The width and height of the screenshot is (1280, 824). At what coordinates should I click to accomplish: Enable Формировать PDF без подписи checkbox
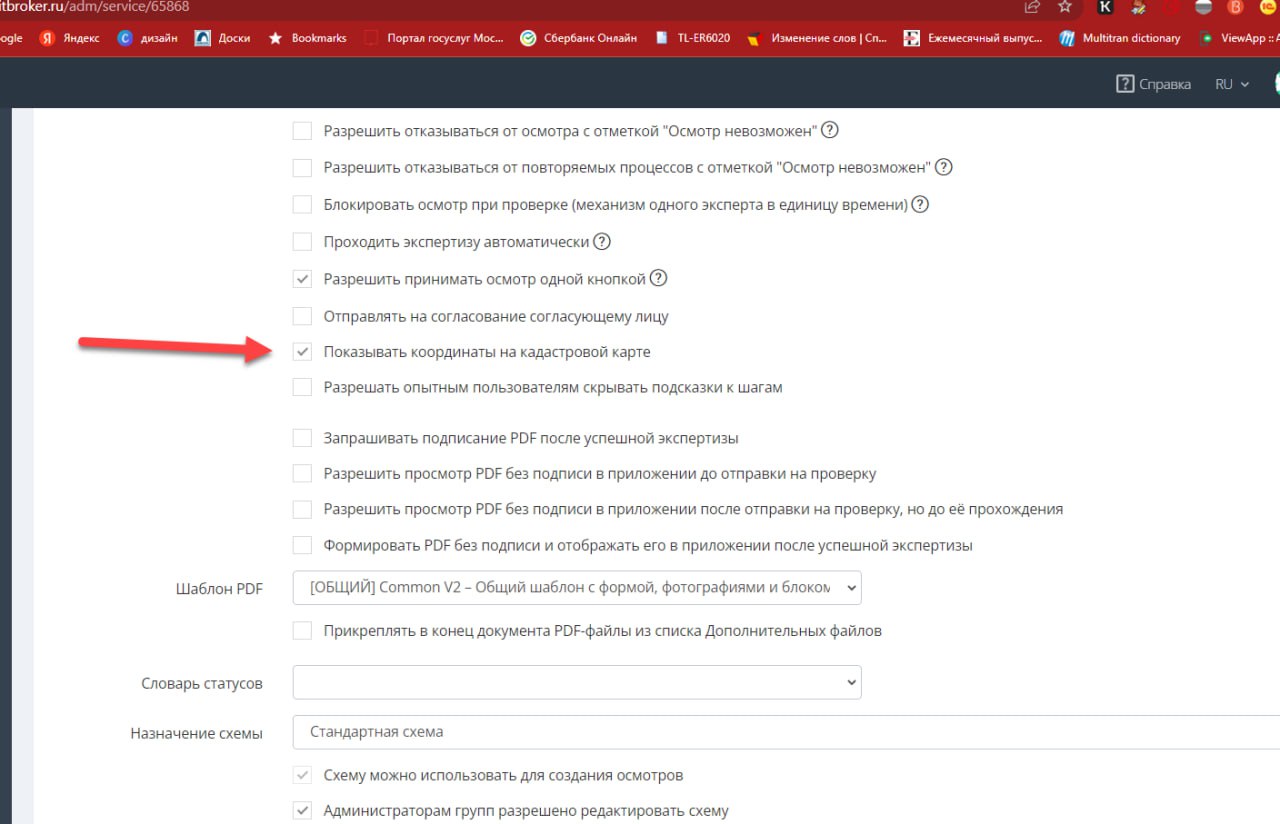[x=302, y=545]
